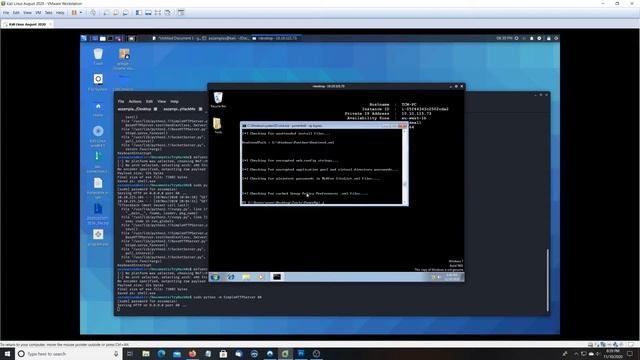
Task: Open VMware View menu
Action: pyautogui.click(x=27, y=13)
